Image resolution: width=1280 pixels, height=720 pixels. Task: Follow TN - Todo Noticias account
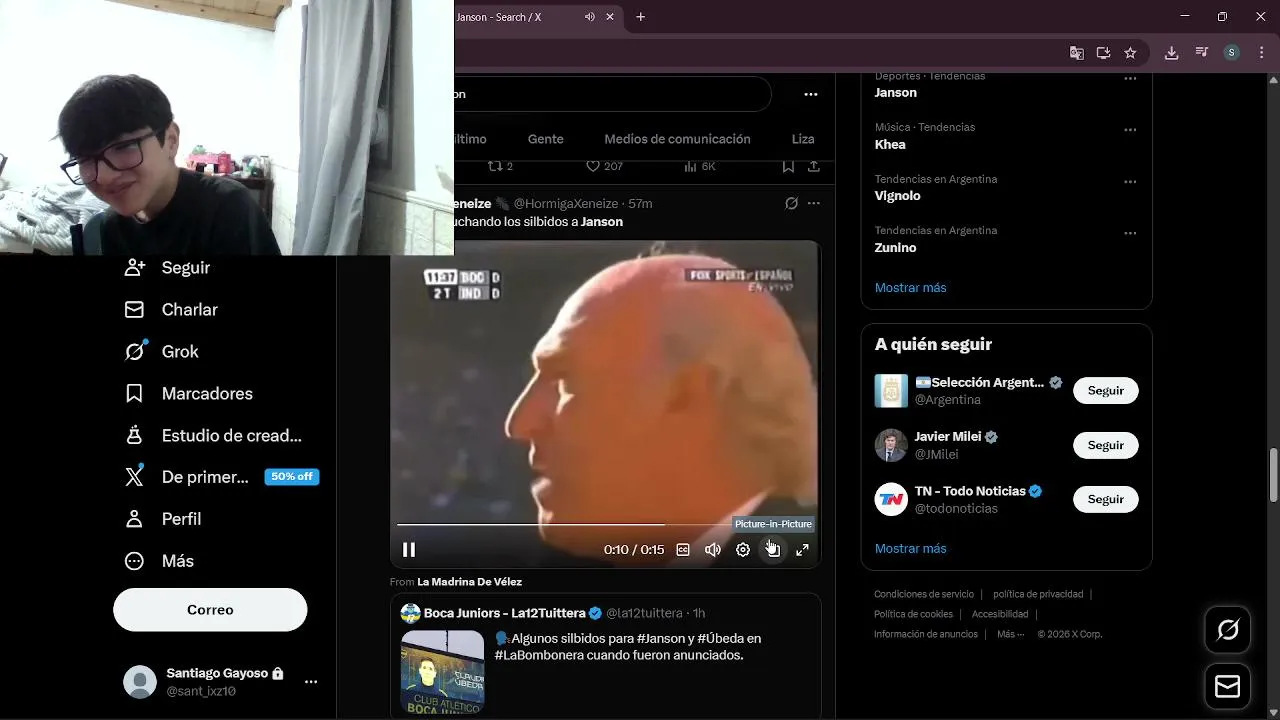click(1106, 499)
